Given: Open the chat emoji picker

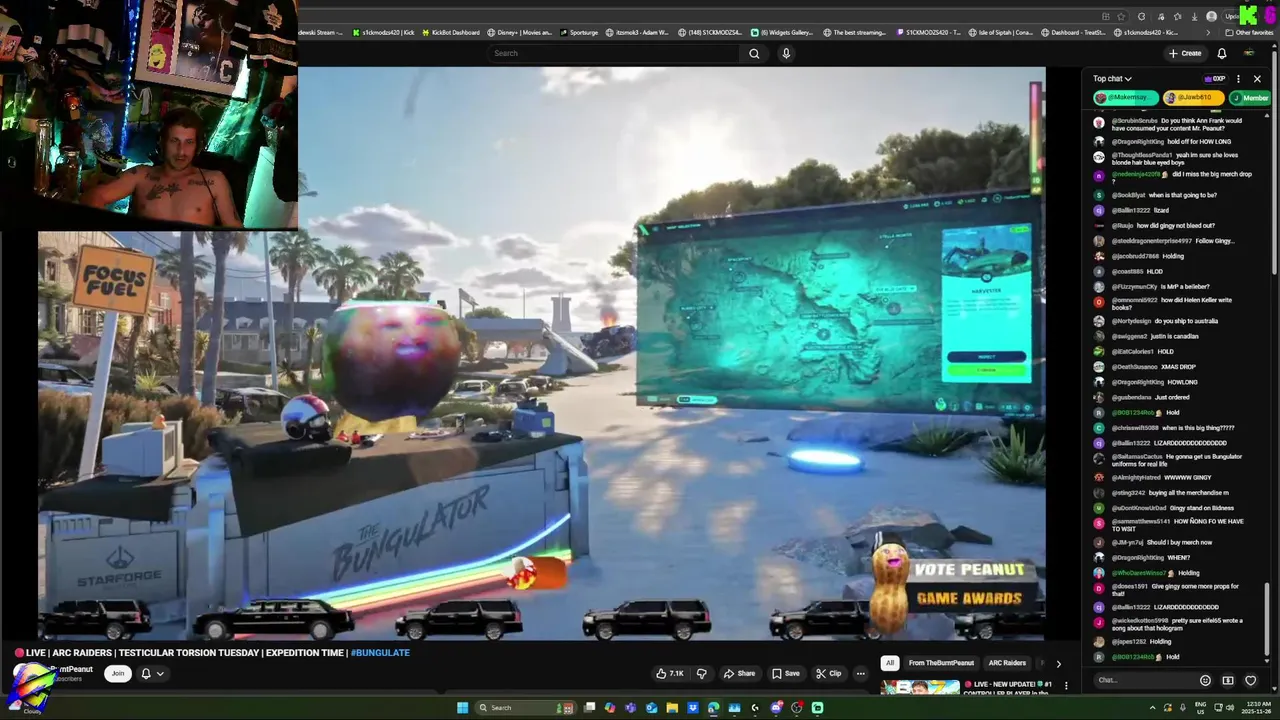Looking at the screenshot, I should click(1205, 680).
